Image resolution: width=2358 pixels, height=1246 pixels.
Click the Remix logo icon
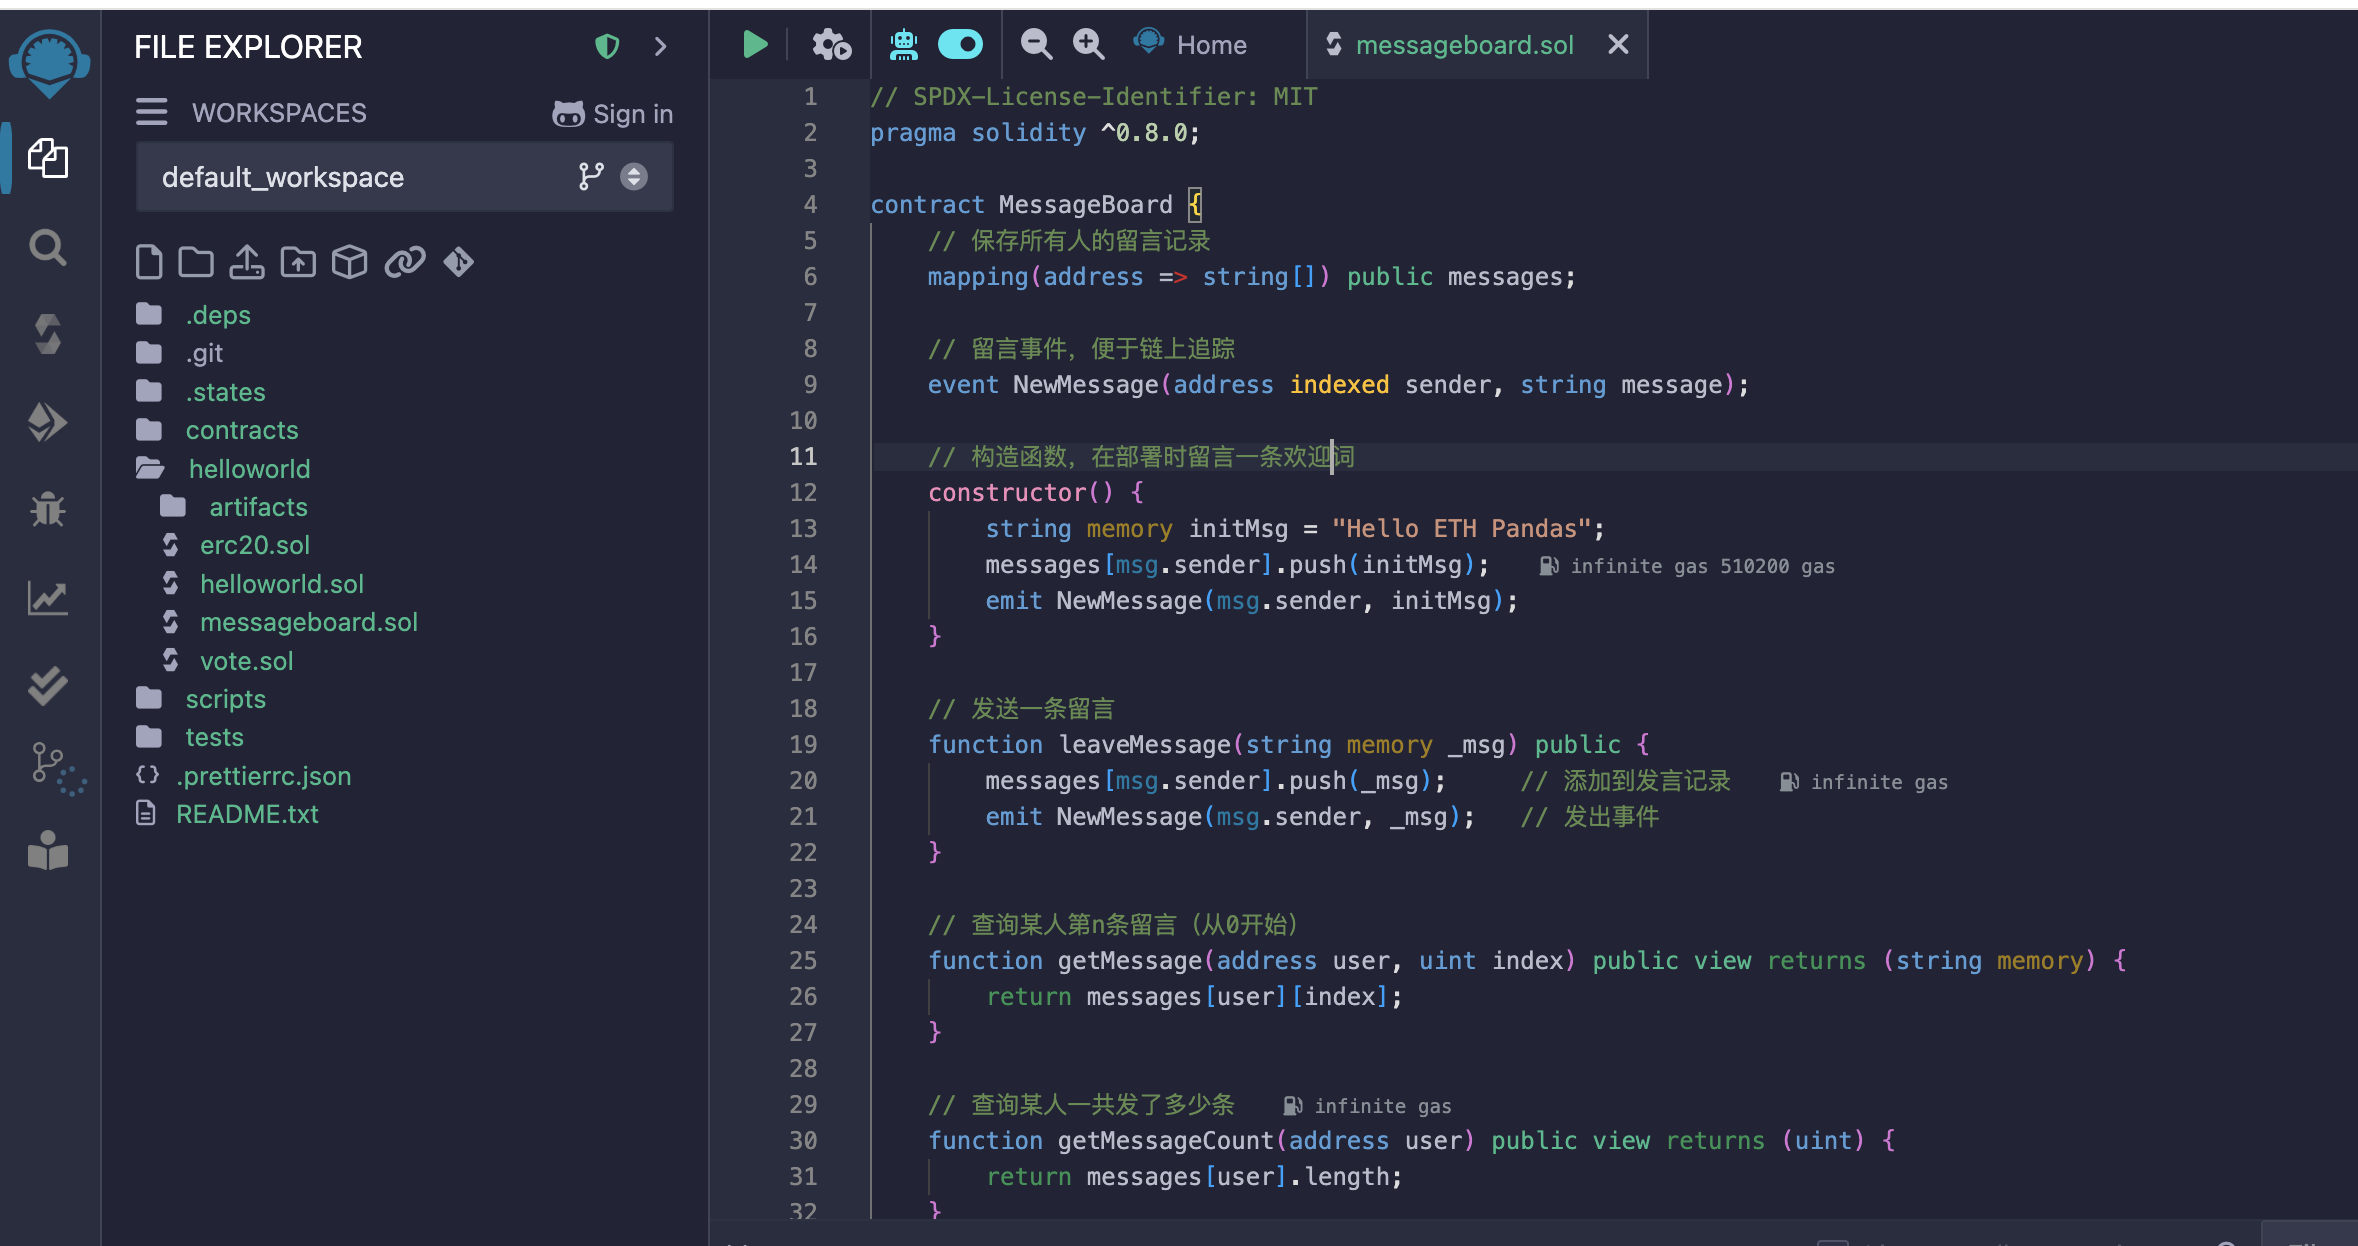49,62
